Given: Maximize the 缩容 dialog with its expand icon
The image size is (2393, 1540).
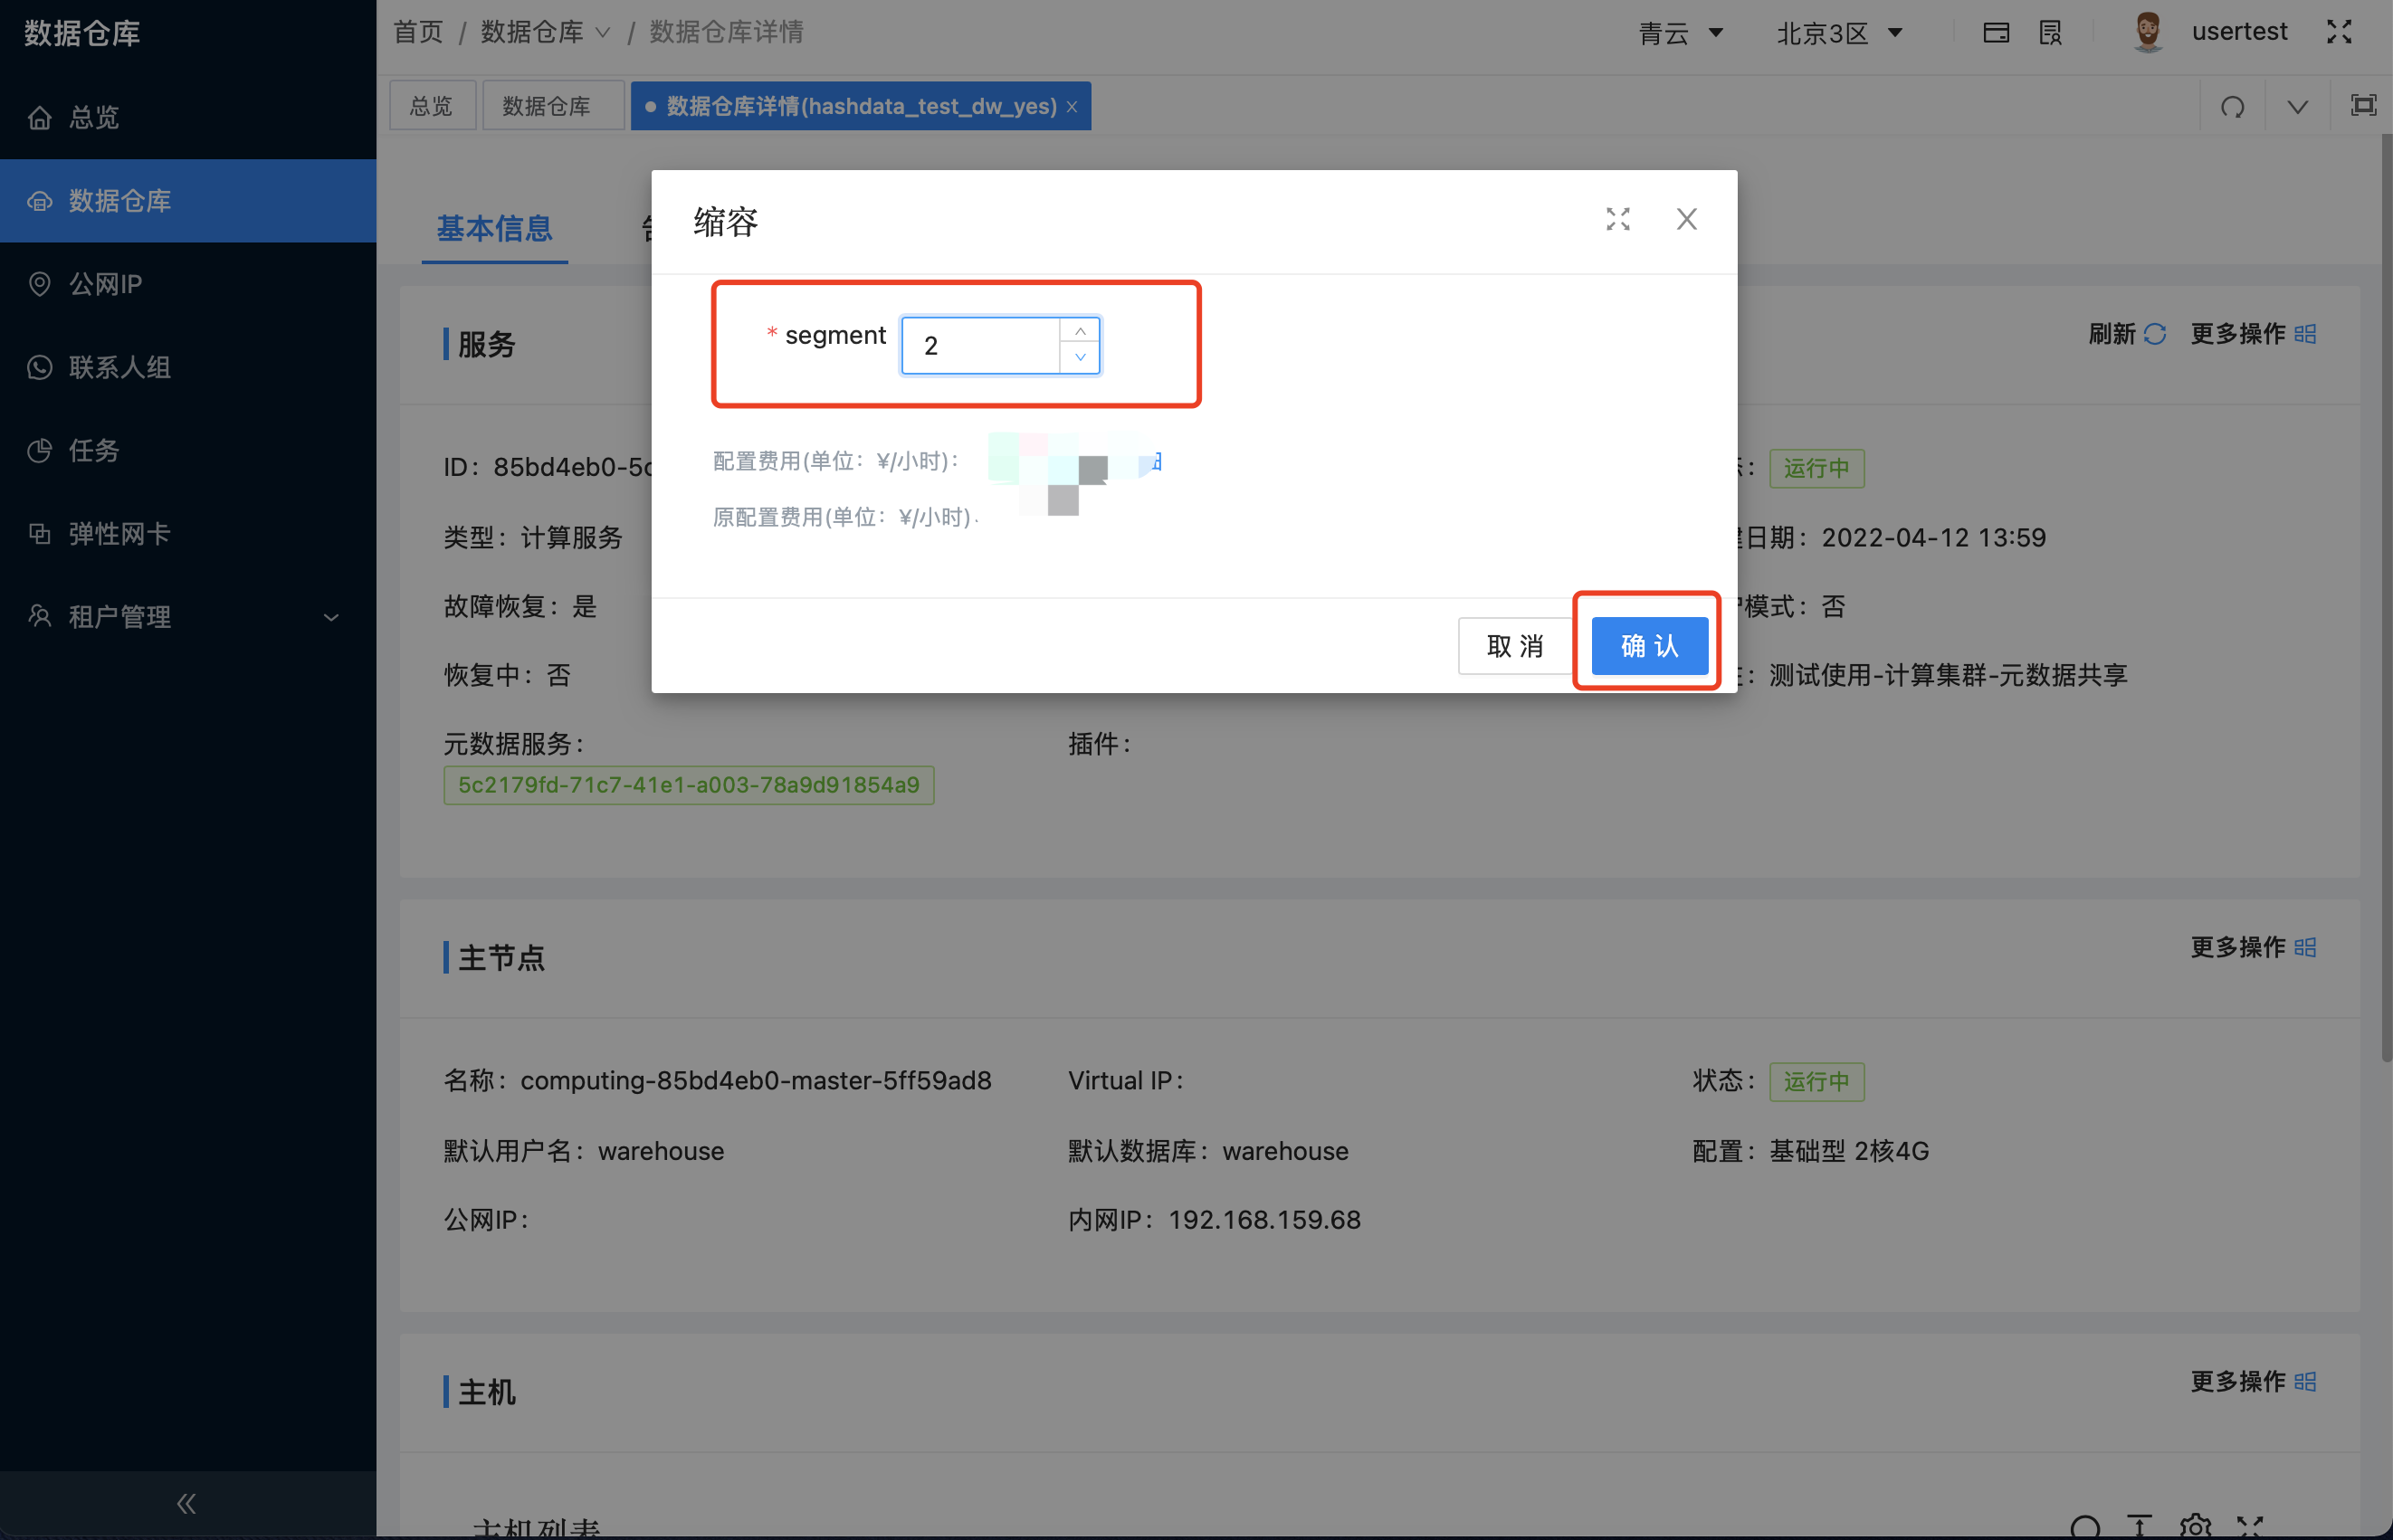Looking at the screenshot, I should [1617, 219].
